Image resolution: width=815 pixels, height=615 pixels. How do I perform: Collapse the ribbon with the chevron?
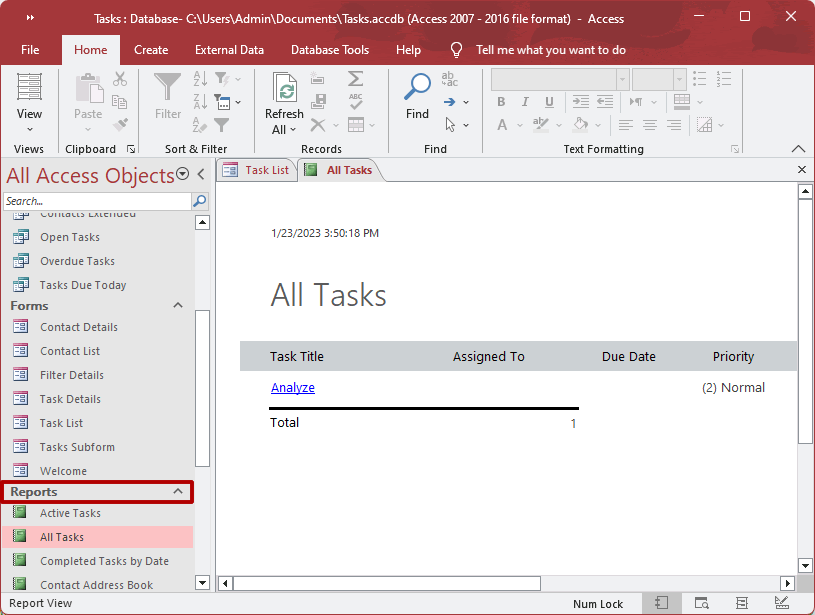[x=798, y=148]
